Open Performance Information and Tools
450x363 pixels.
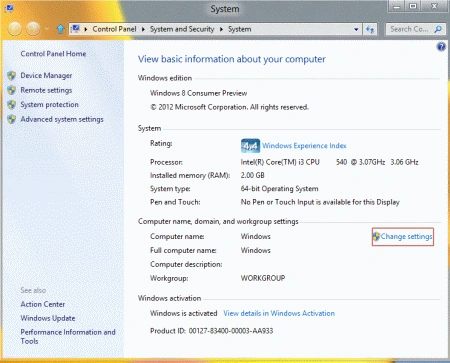click(68, 336)
